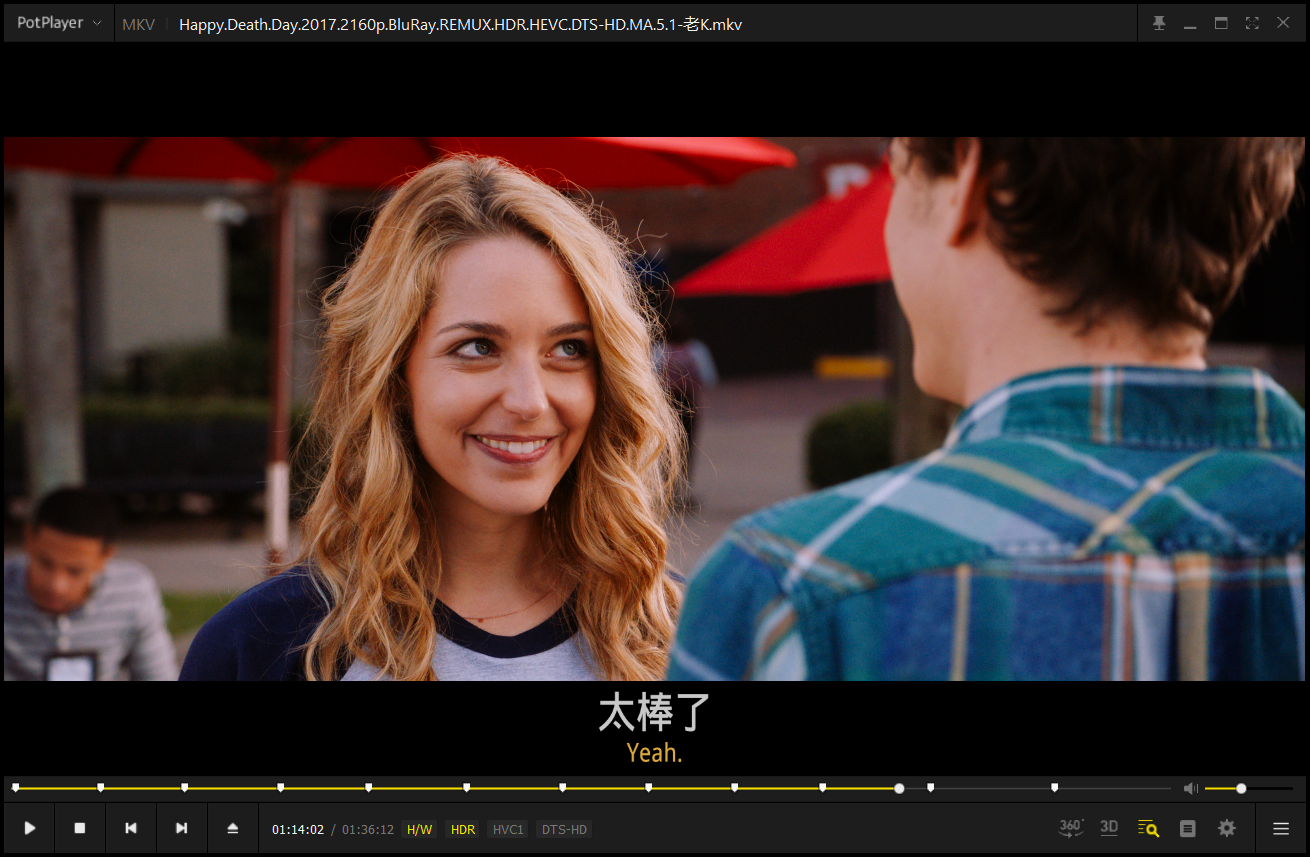Click the DTS-HD audio codec badge
Image resolution: width=1310 pixels, height=857 pixels.
564,829
